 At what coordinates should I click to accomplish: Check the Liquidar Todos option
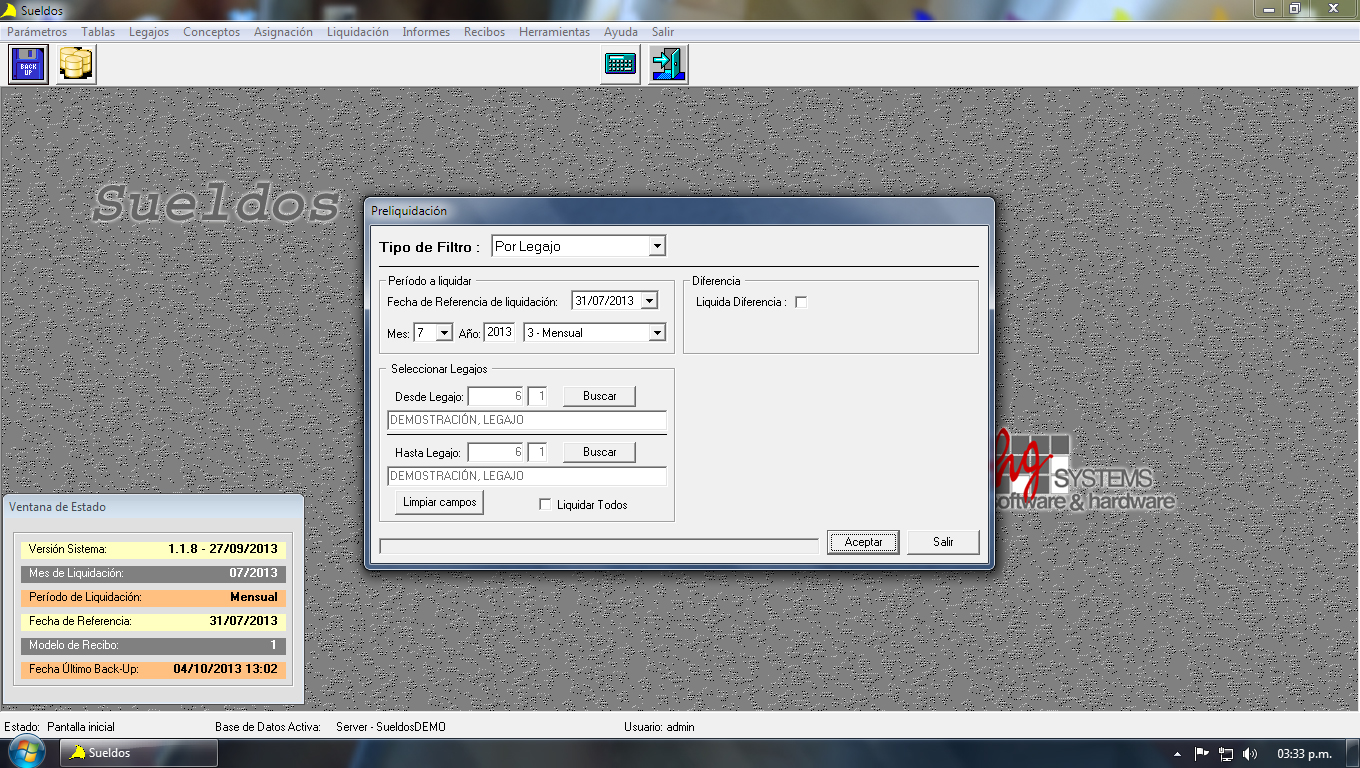(x=545, y=505)
